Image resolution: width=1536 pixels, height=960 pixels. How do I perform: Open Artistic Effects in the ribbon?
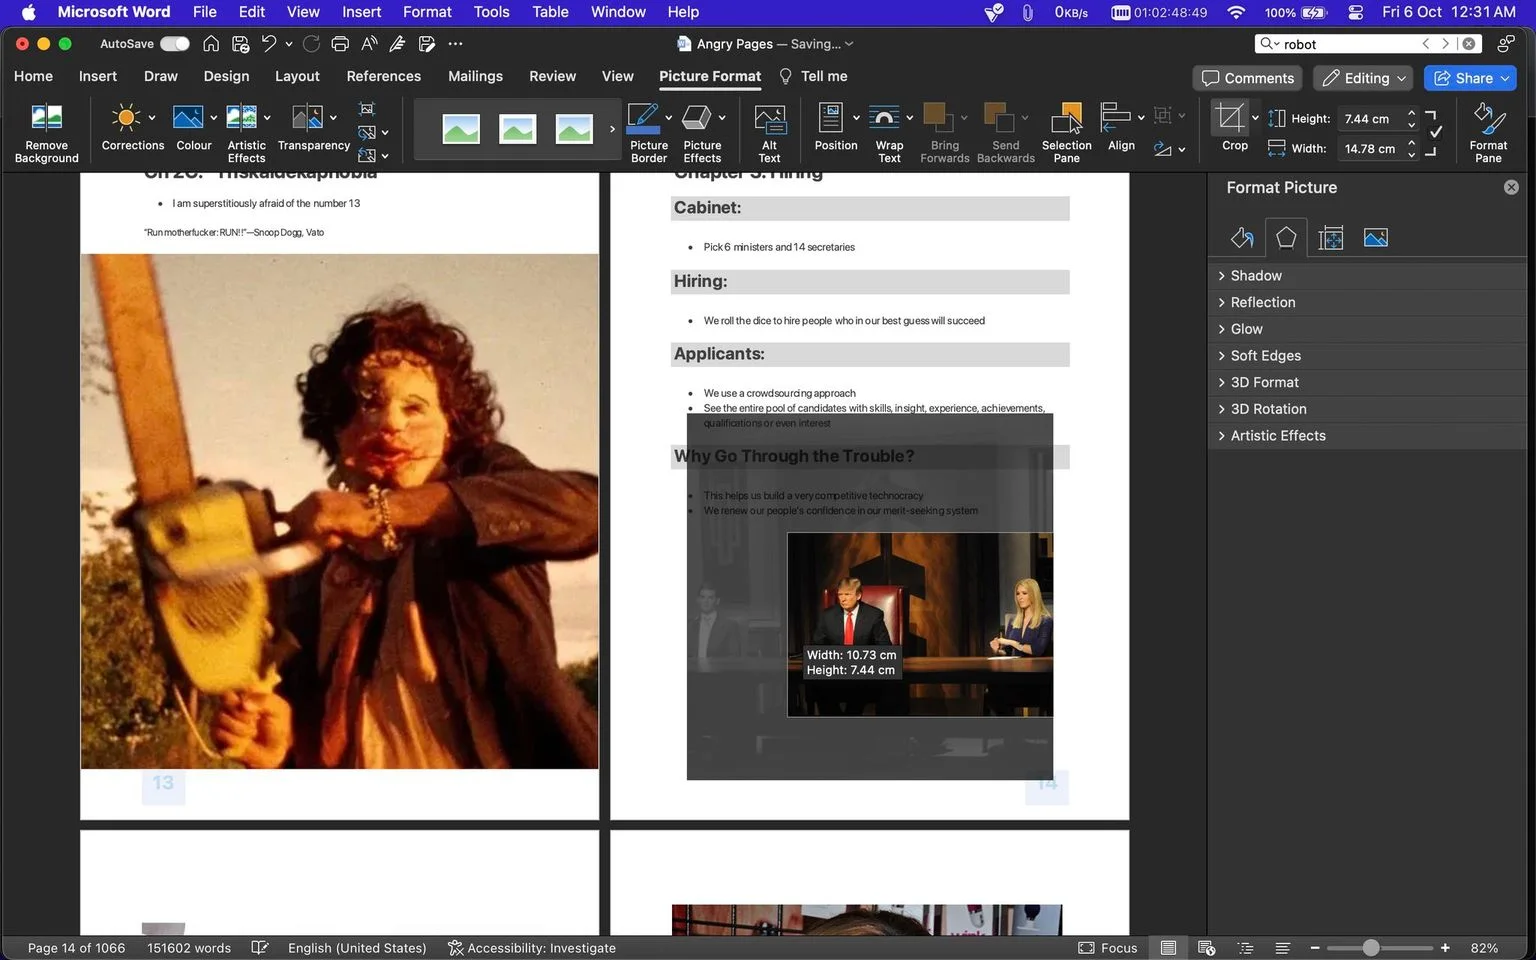(246, 132)
